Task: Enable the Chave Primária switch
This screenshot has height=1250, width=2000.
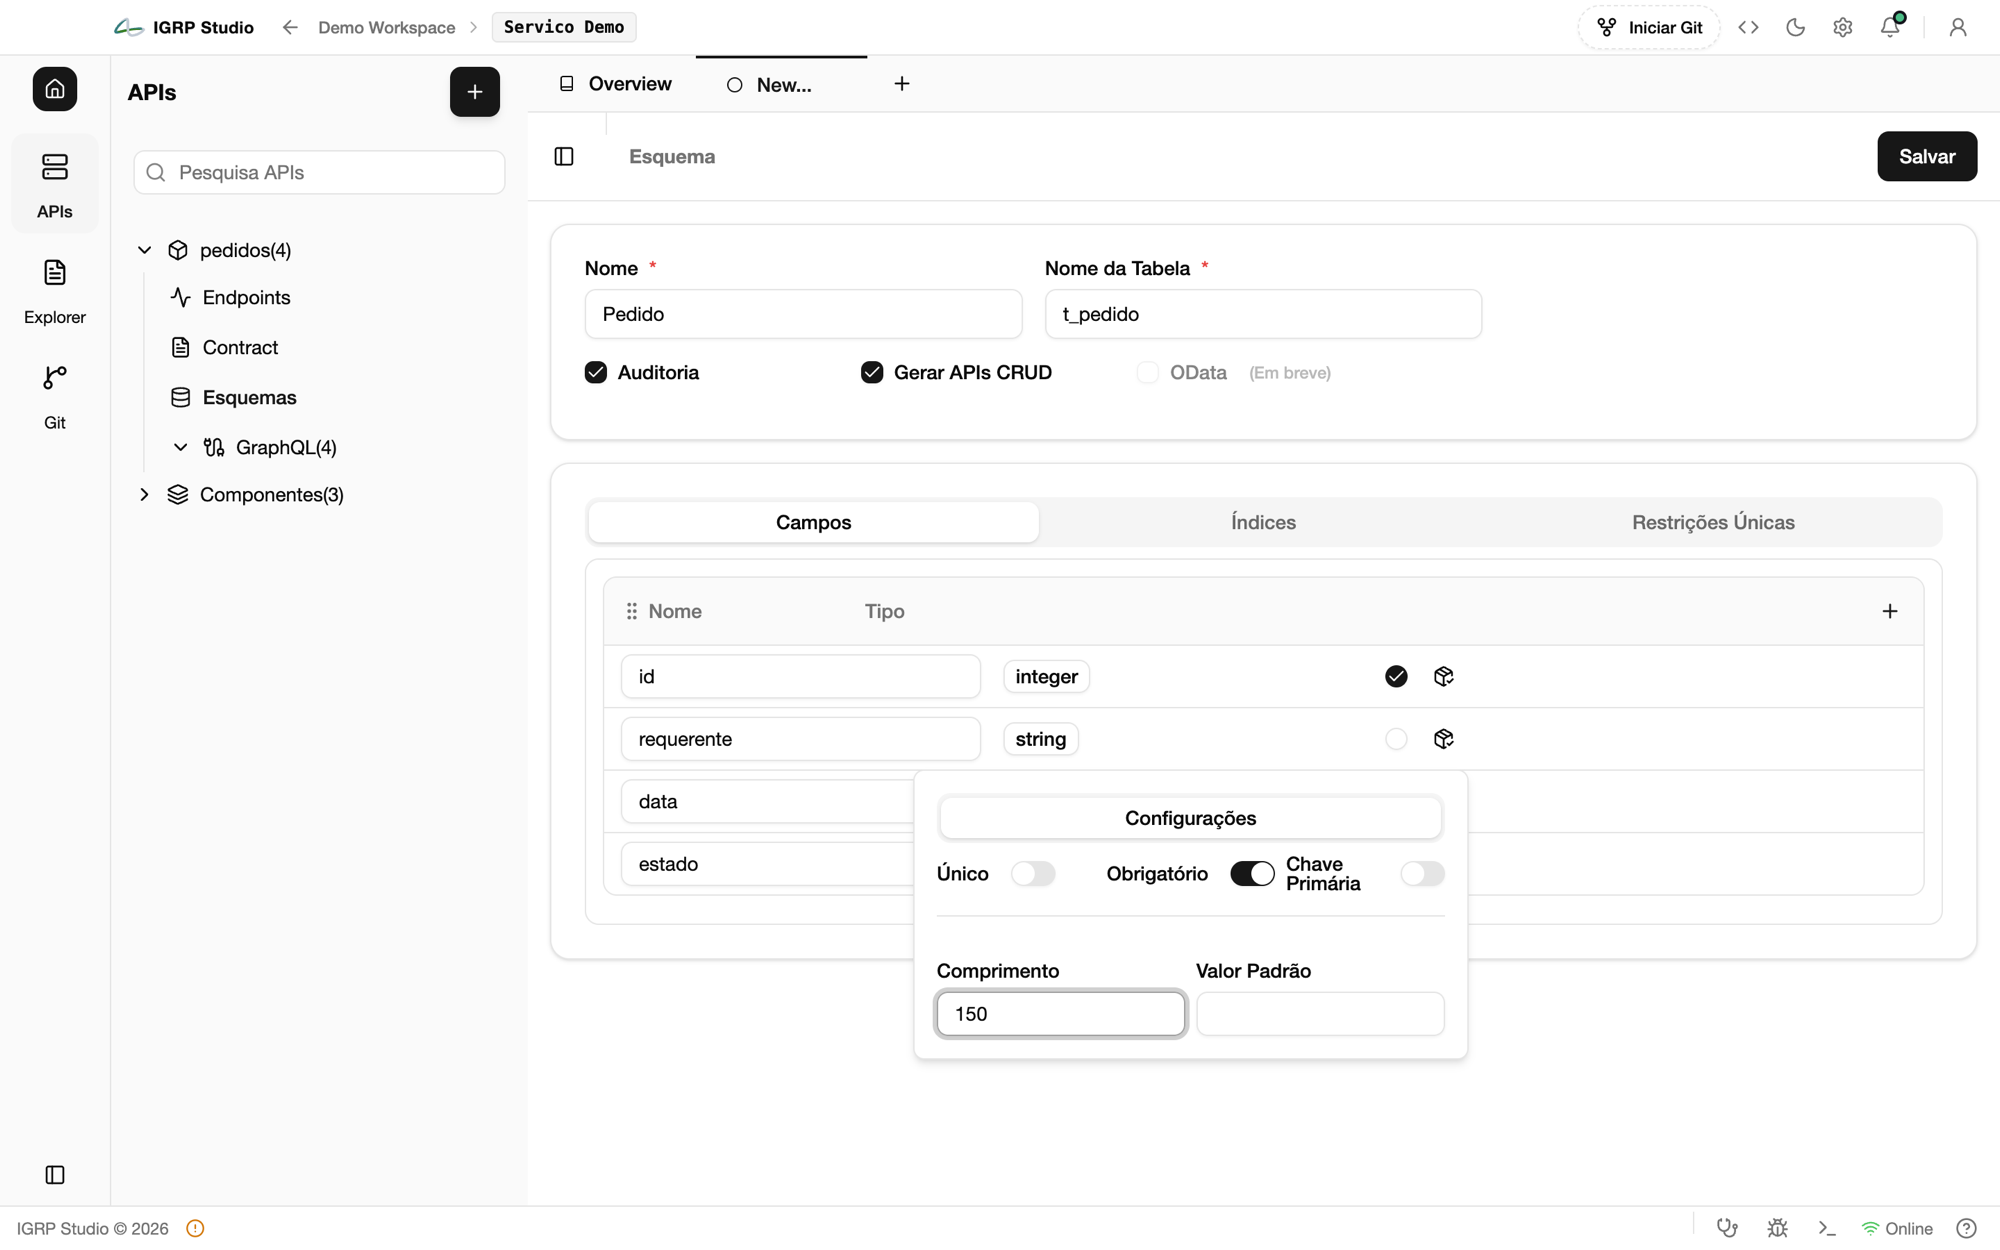Action: coord(1422,874)
